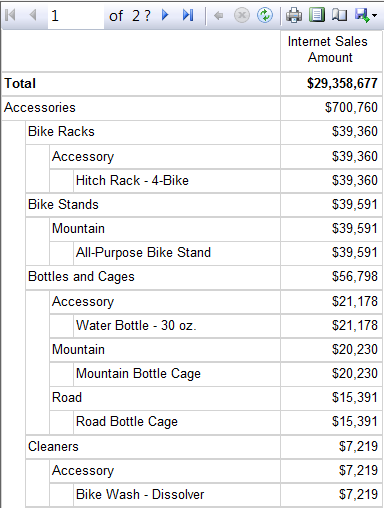Click the current page number field

click(x=76, y=16)
